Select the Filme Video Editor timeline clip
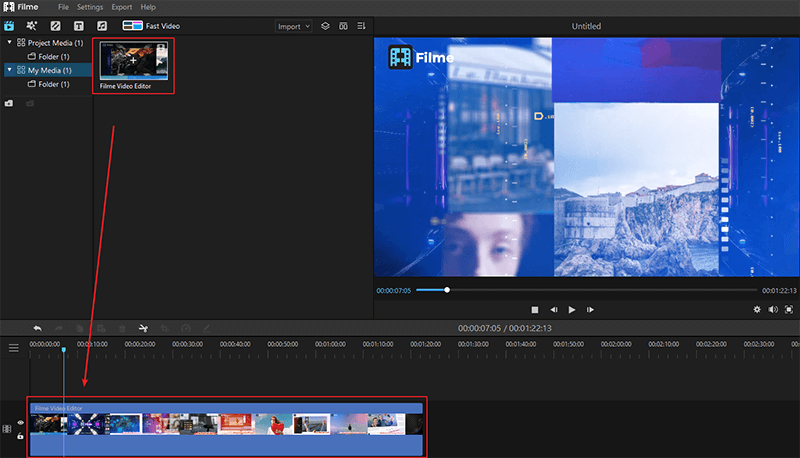 click(226, 429)
